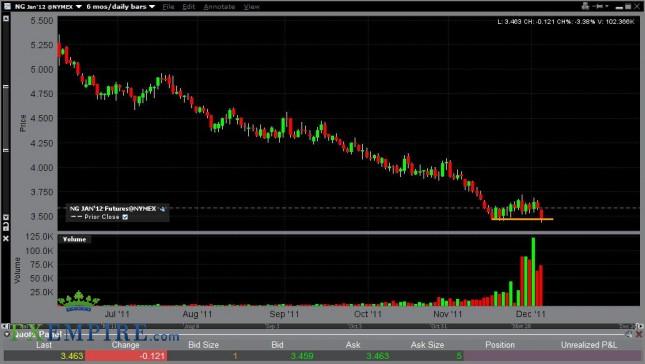Click the timeline scrollbar below the month labels
The height and width of the screenshot is (364, 645).
point(322,326)
